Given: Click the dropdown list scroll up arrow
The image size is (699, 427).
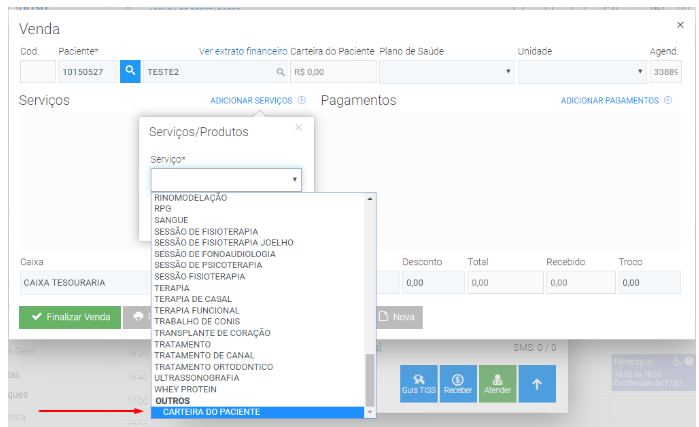Looking at the screenshot, I should coord(370,198).
